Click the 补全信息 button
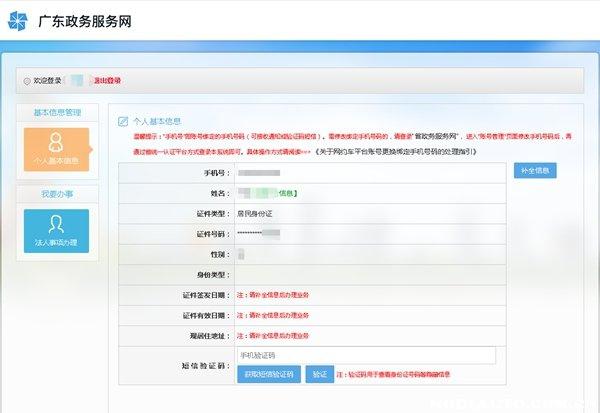The height and width of the screenshot is (413, 600). [x=535, y=170]
